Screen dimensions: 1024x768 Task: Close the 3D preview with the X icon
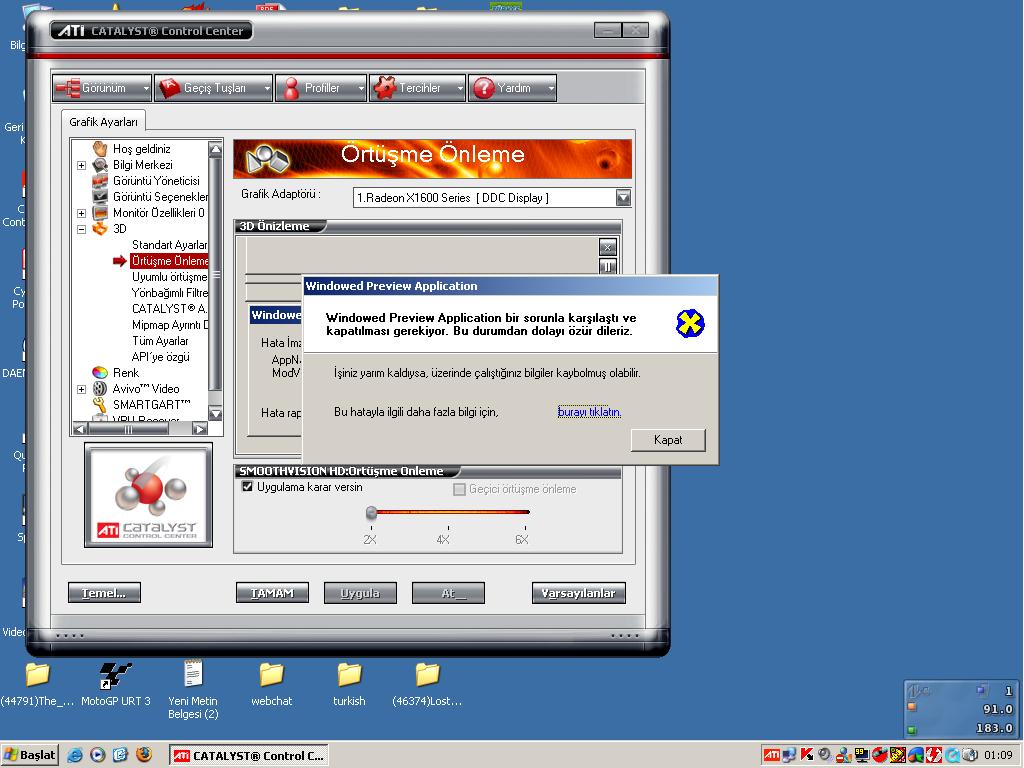[607, 247]
